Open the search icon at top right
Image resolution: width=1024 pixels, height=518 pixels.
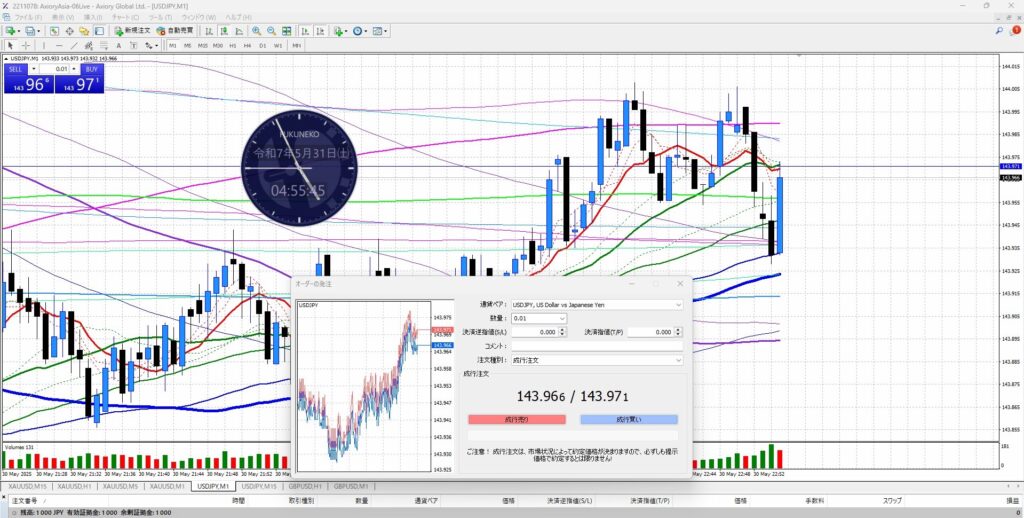pyautogui.click(x=999, y=31)
